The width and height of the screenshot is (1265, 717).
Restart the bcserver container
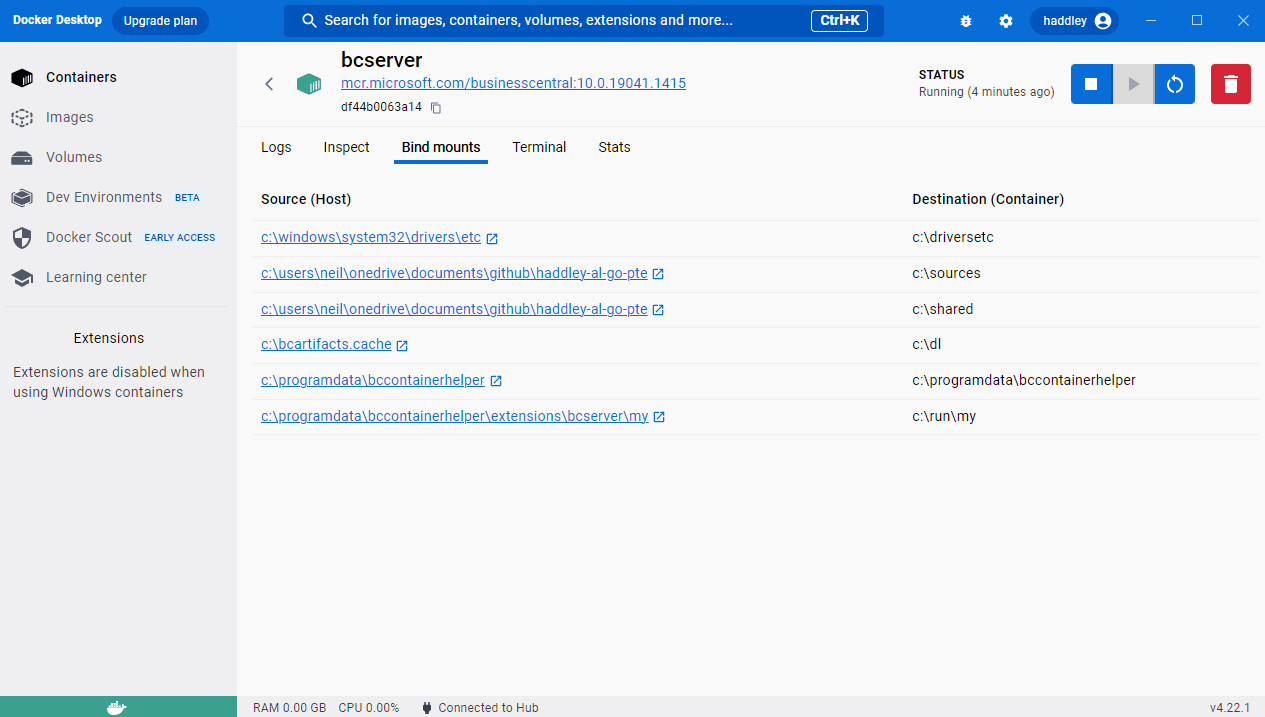1175,84
